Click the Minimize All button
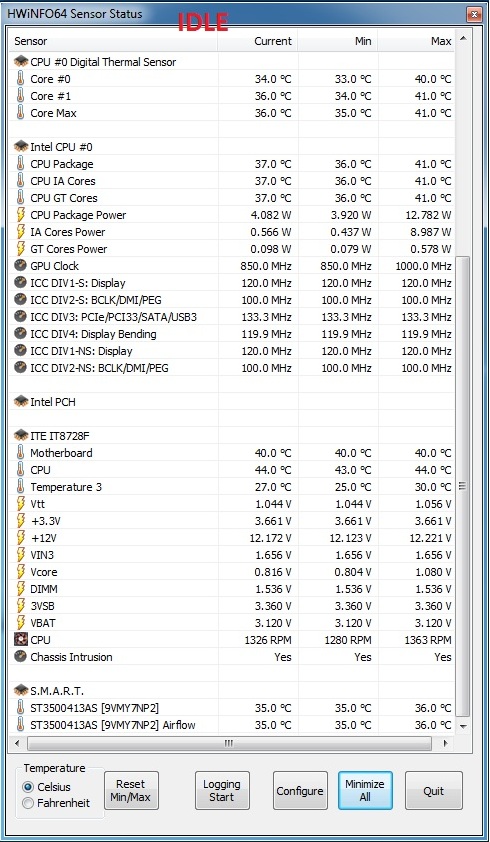Screen dimensions: 490x842 tap(365, 790)
